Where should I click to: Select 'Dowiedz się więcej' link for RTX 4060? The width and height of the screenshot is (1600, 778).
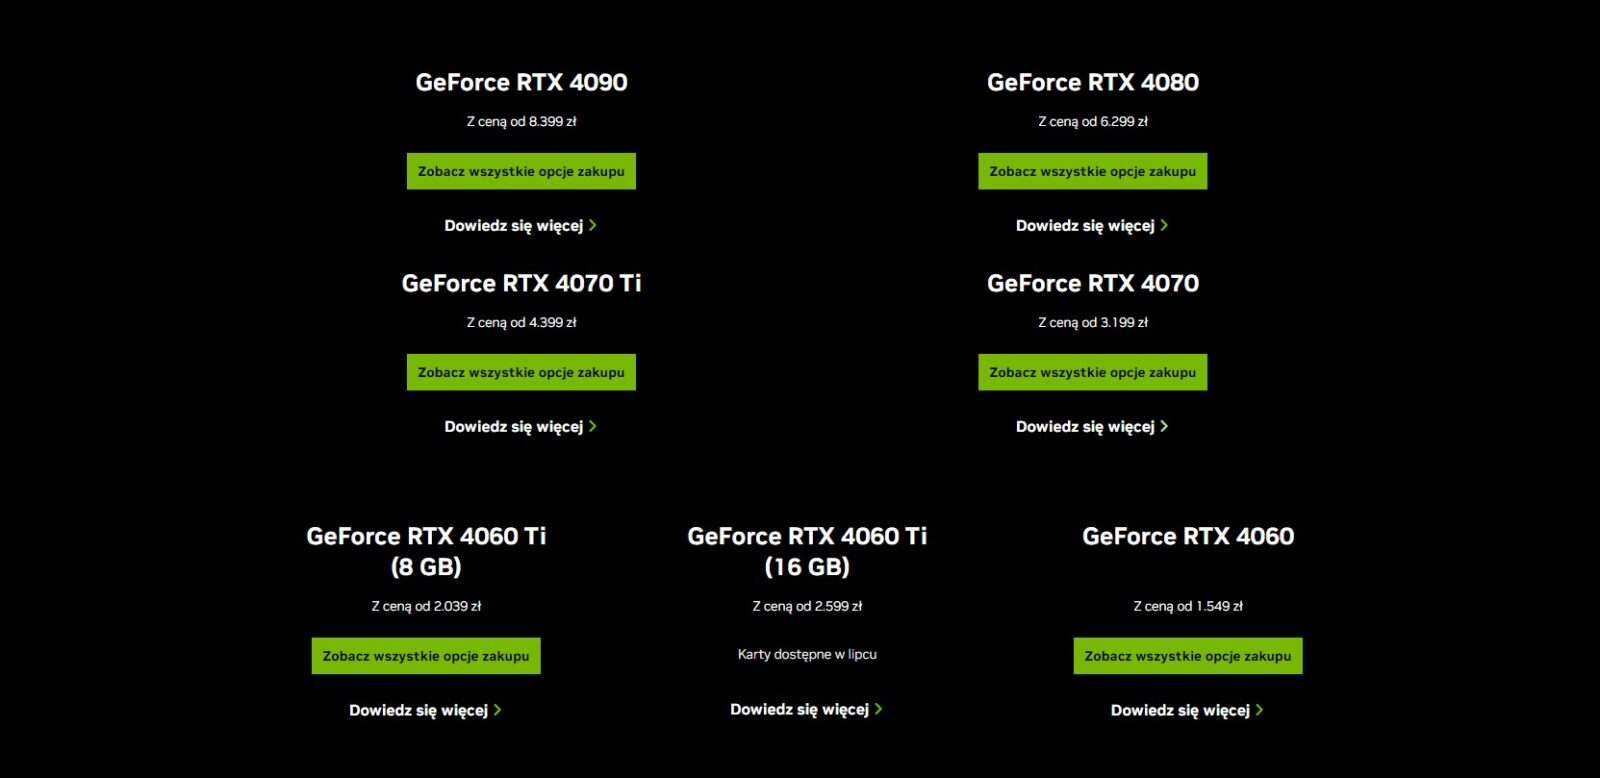(x=1180, y=711)
